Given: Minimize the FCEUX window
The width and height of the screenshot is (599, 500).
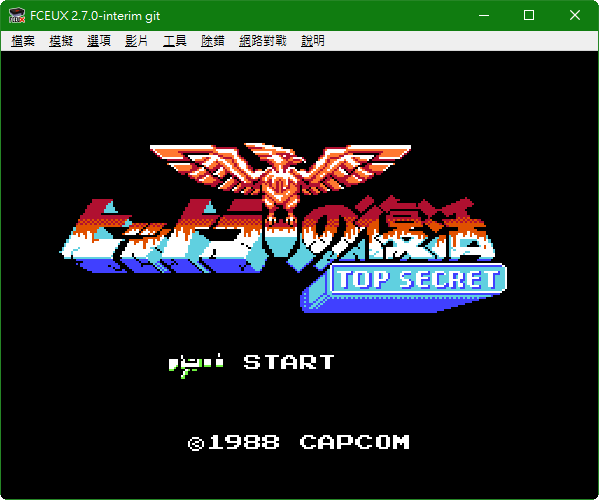Looking at the screenshot, I should (x=484, y=15).
